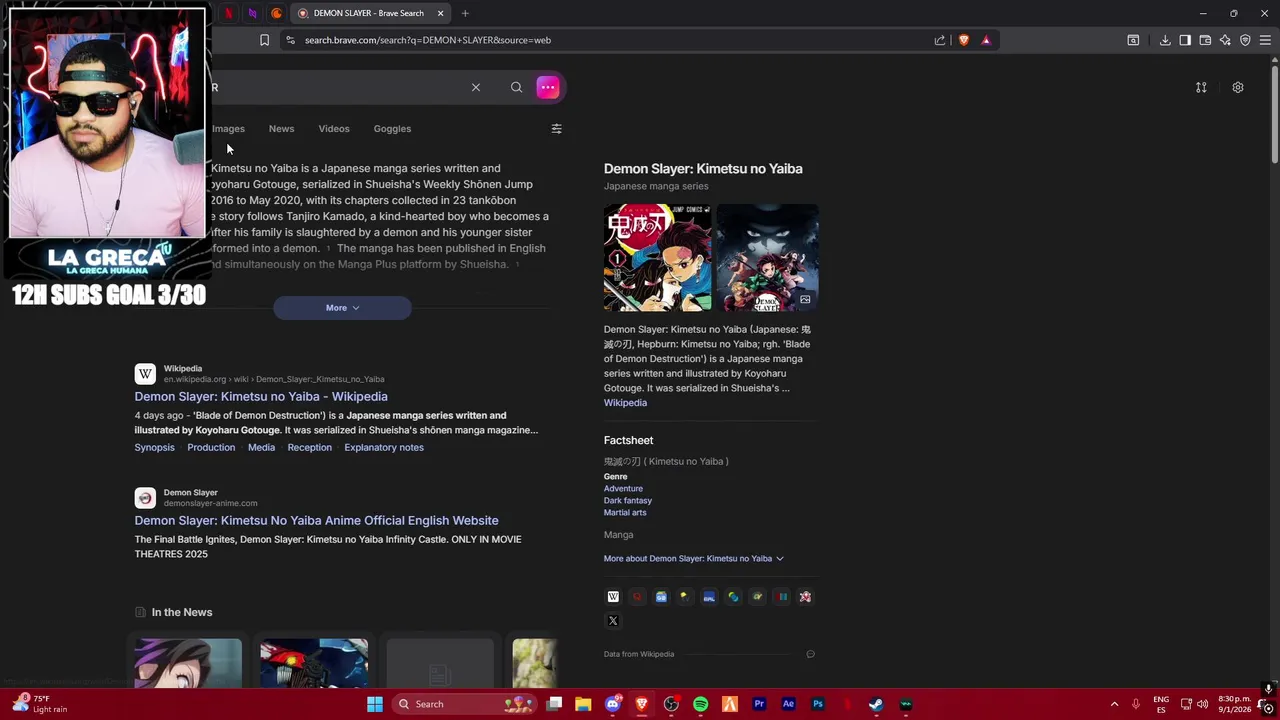Image resolution: width=1280 pixels, height=720 pixels.
Task: Open the Reception sublink
Action: pyautogui.click(x=309, y=447)
